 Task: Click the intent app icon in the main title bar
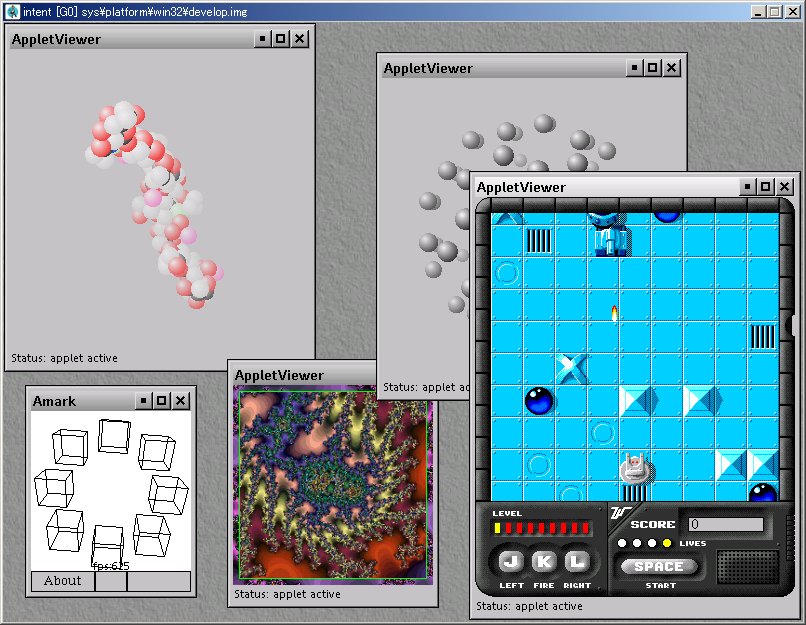coord(12,11)
